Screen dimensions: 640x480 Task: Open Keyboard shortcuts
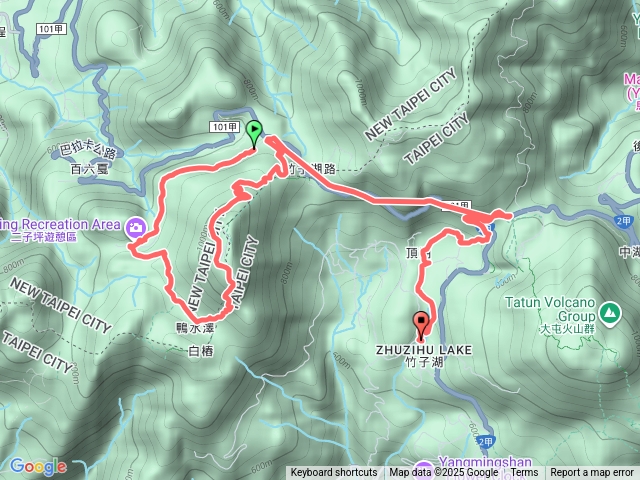tap(334, 473)
